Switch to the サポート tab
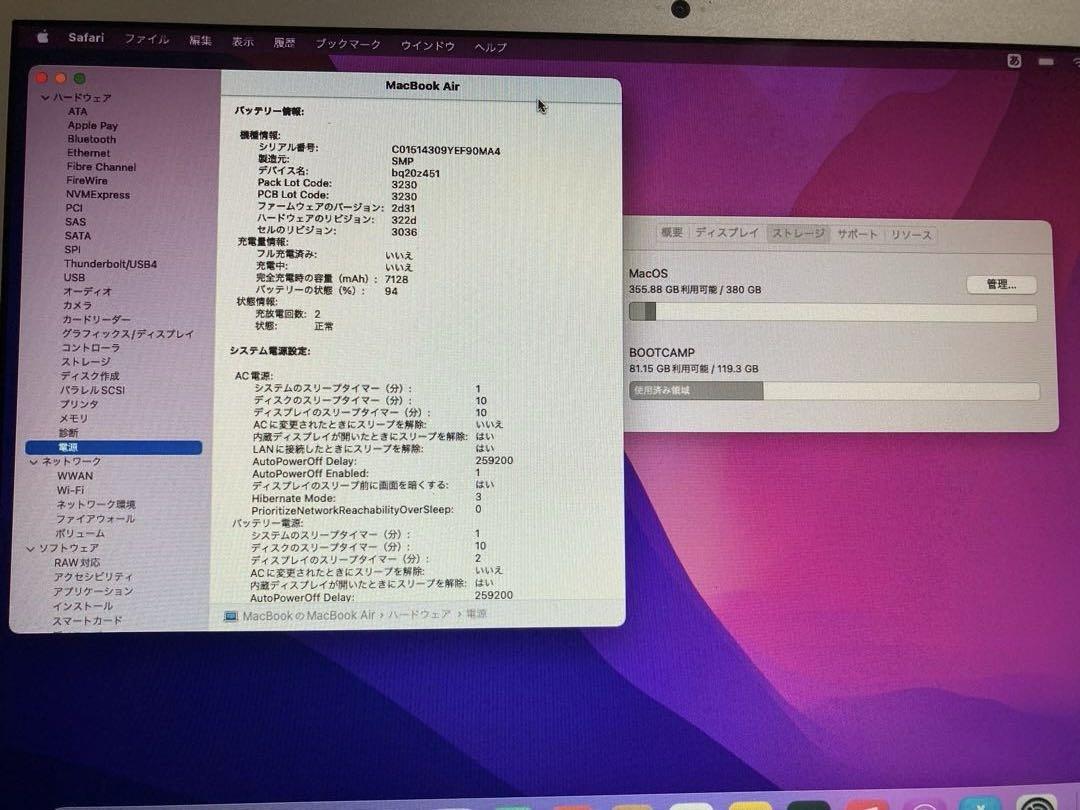 [x=857, y=234]
